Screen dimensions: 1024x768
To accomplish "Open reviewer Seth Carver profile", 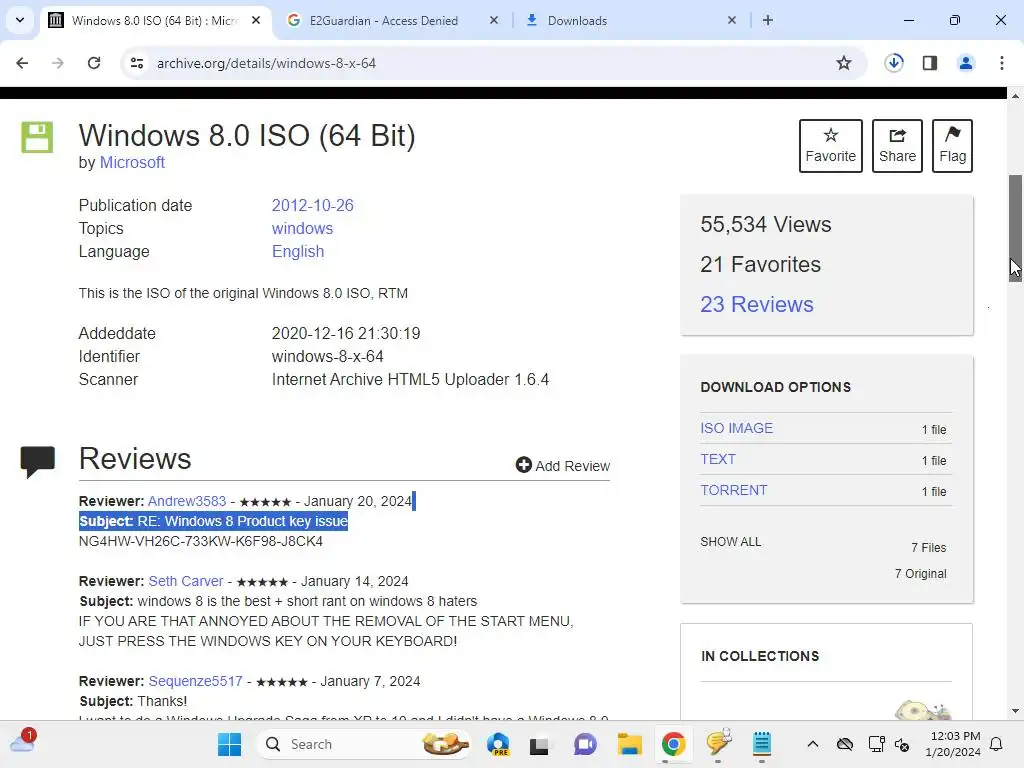I will 185,581.
